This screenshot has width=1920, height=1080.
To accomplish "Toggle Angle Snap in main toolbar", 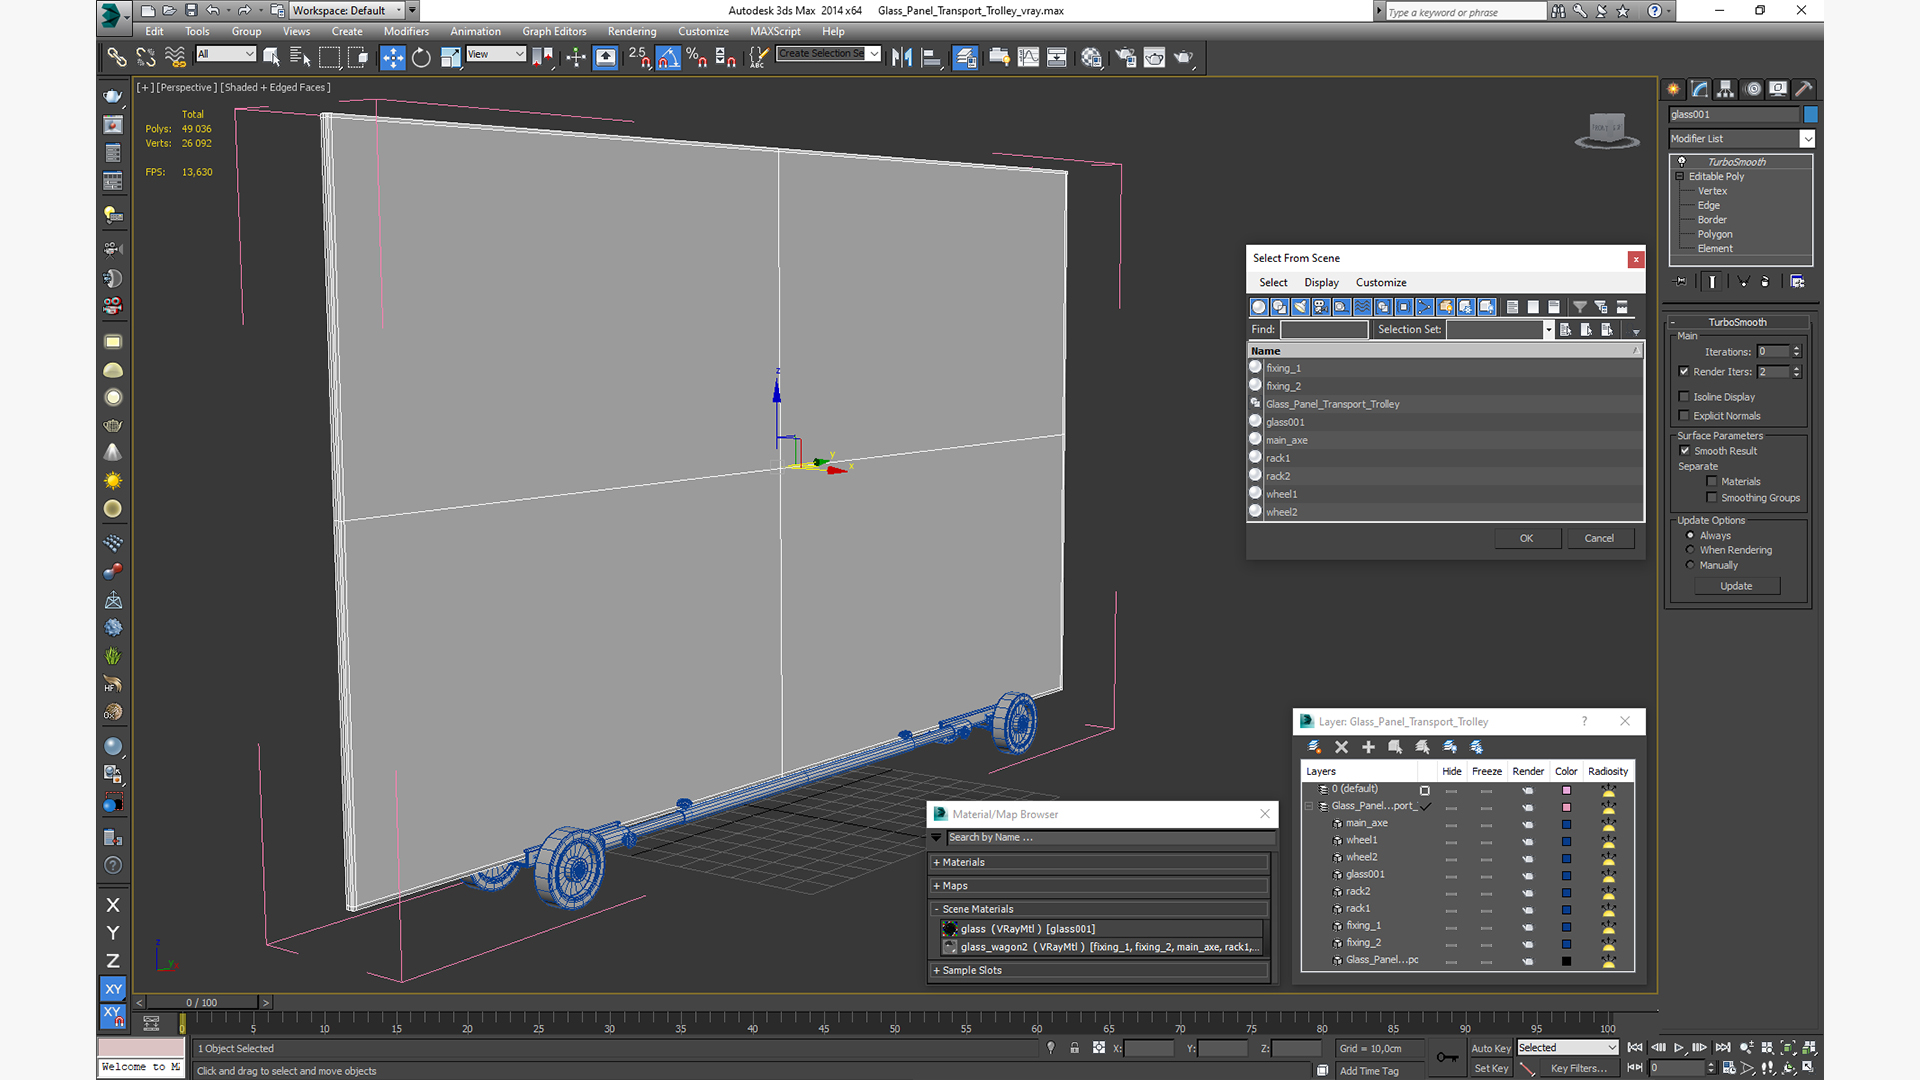I will pos(668,58).
